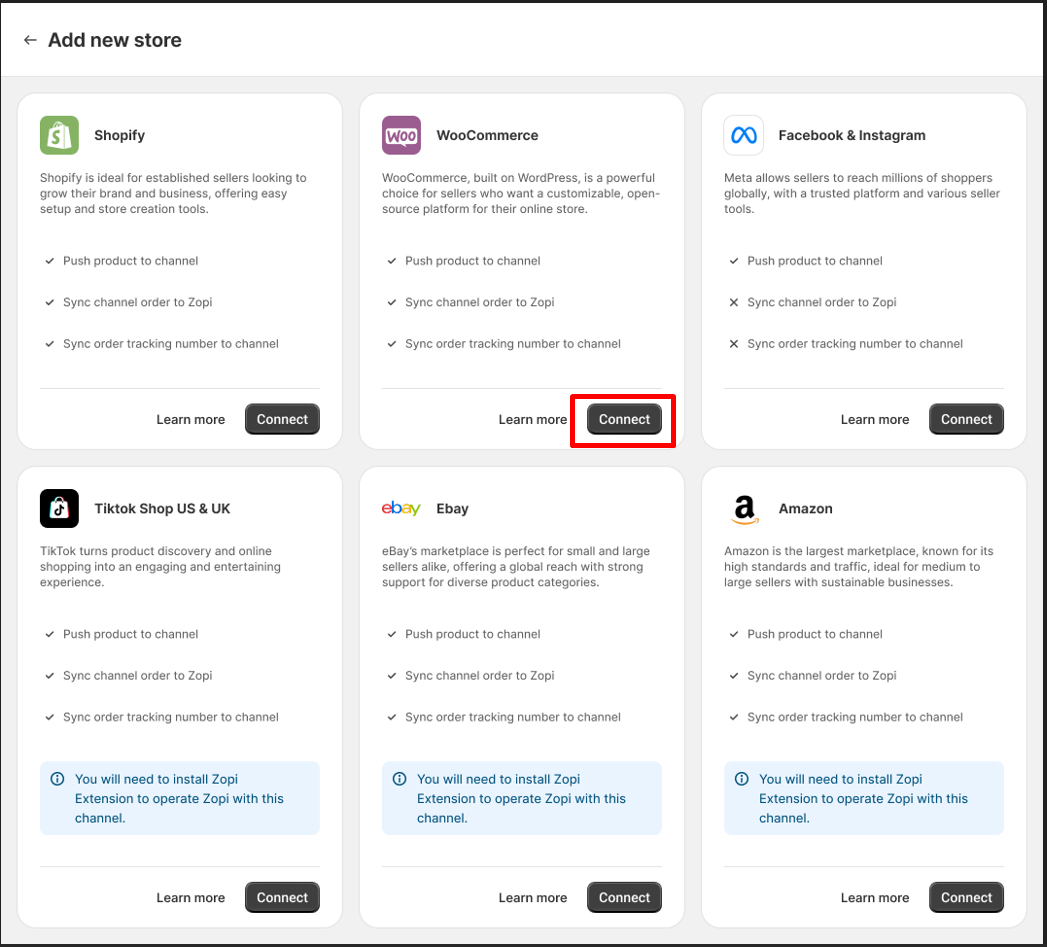The image size is (1047, 947).
Task: Click eBay's marketplace description text
Action: (515, 567)
